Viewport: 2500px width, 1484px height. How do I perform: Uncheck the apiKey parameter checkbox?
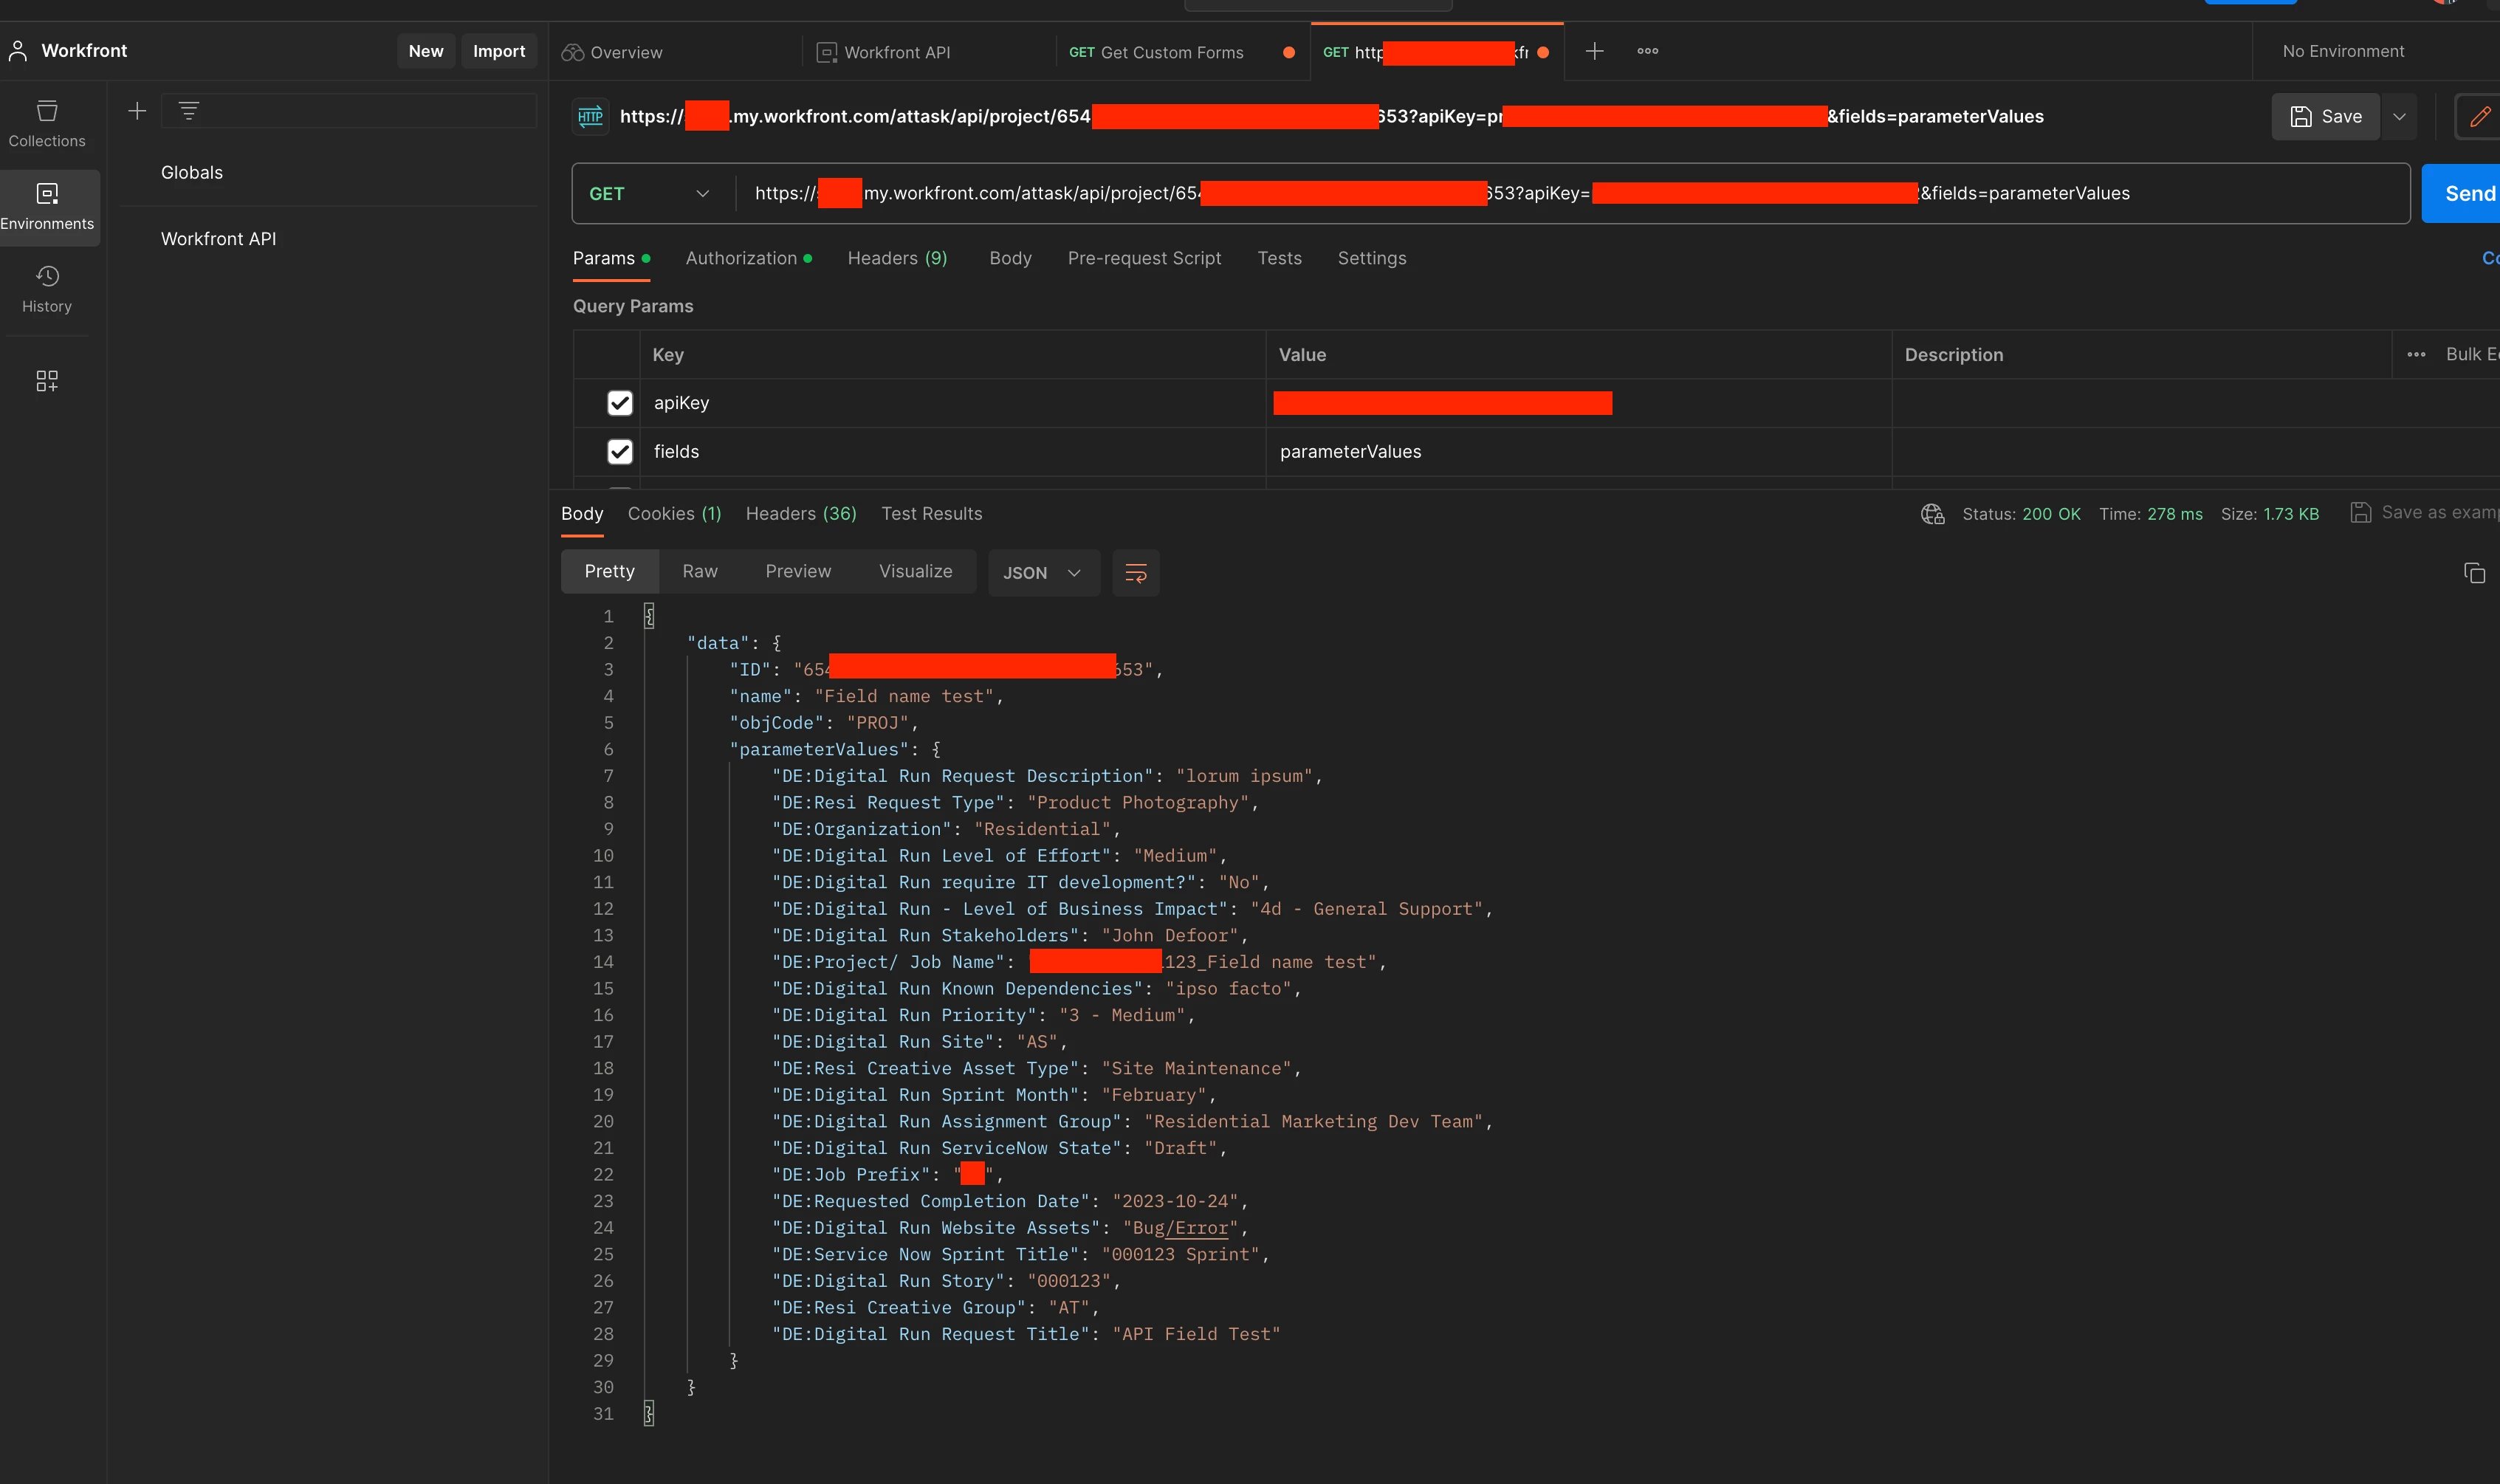coord(620,403)
